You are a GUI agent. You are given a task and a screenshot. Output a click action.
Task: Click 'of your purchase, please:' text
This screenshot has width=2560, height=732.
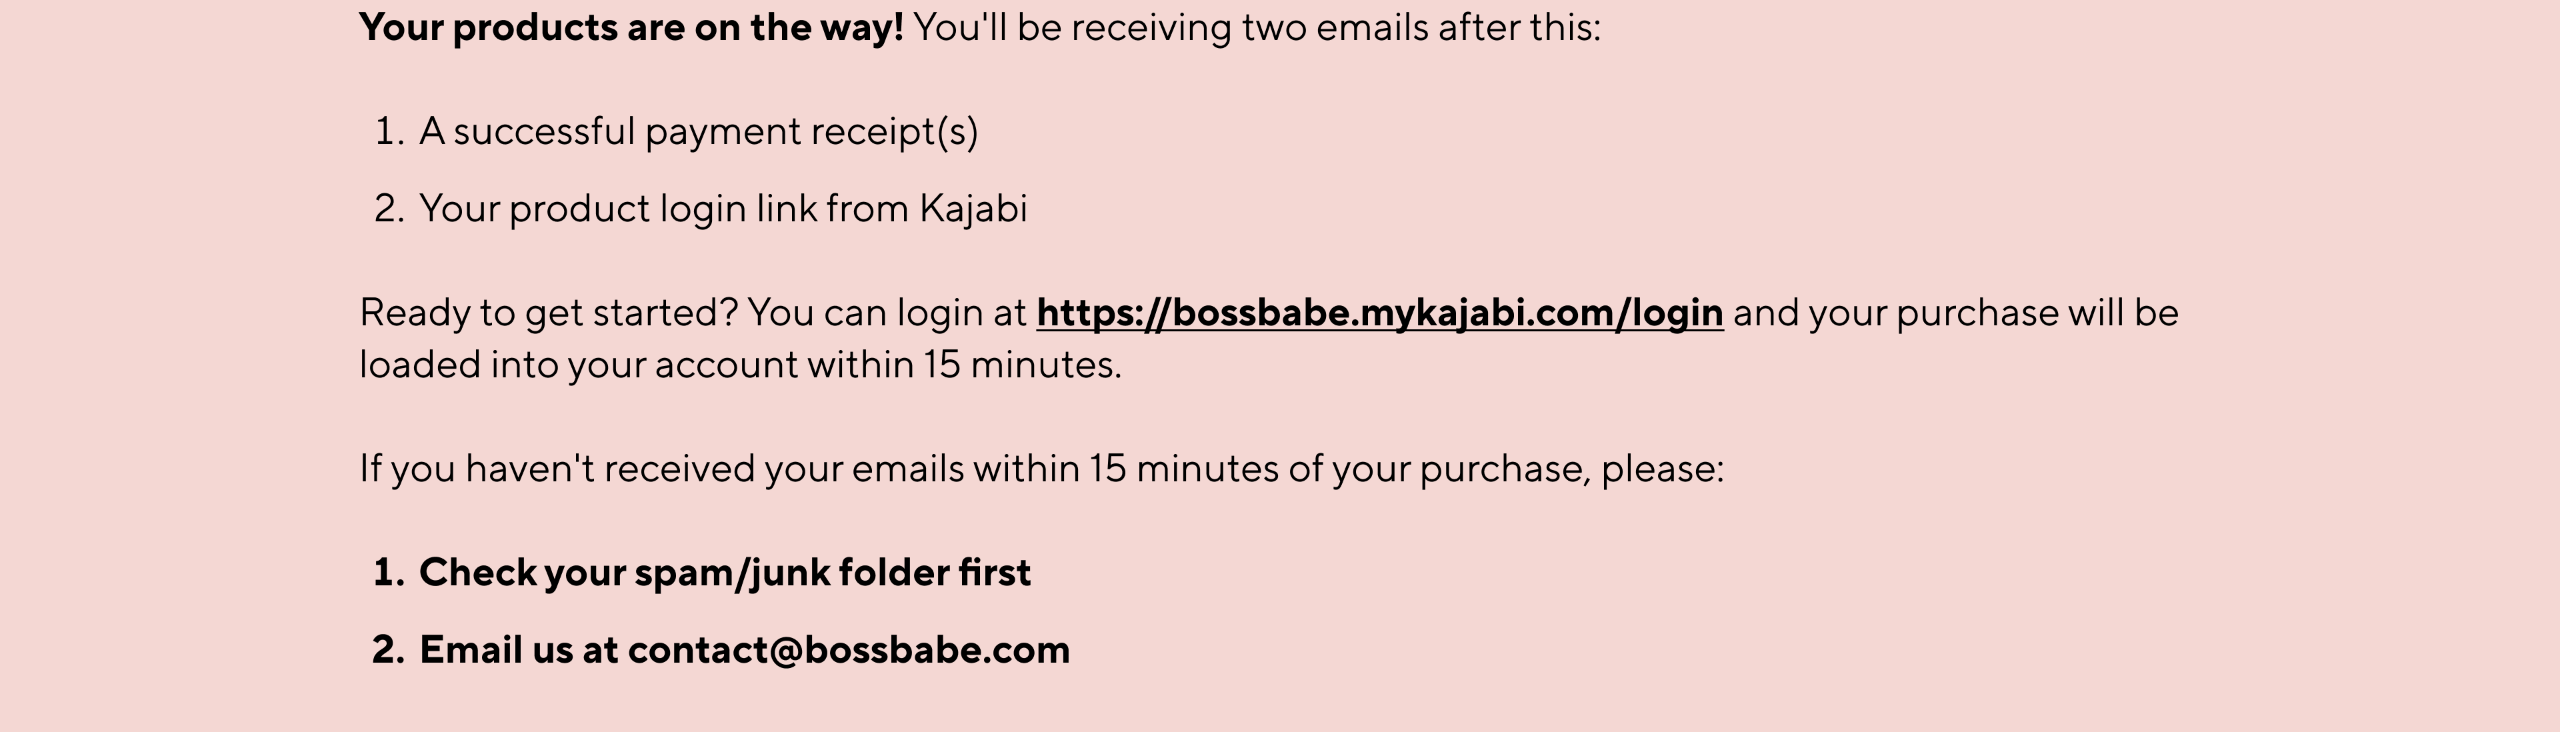click(x=1506, y=469)
